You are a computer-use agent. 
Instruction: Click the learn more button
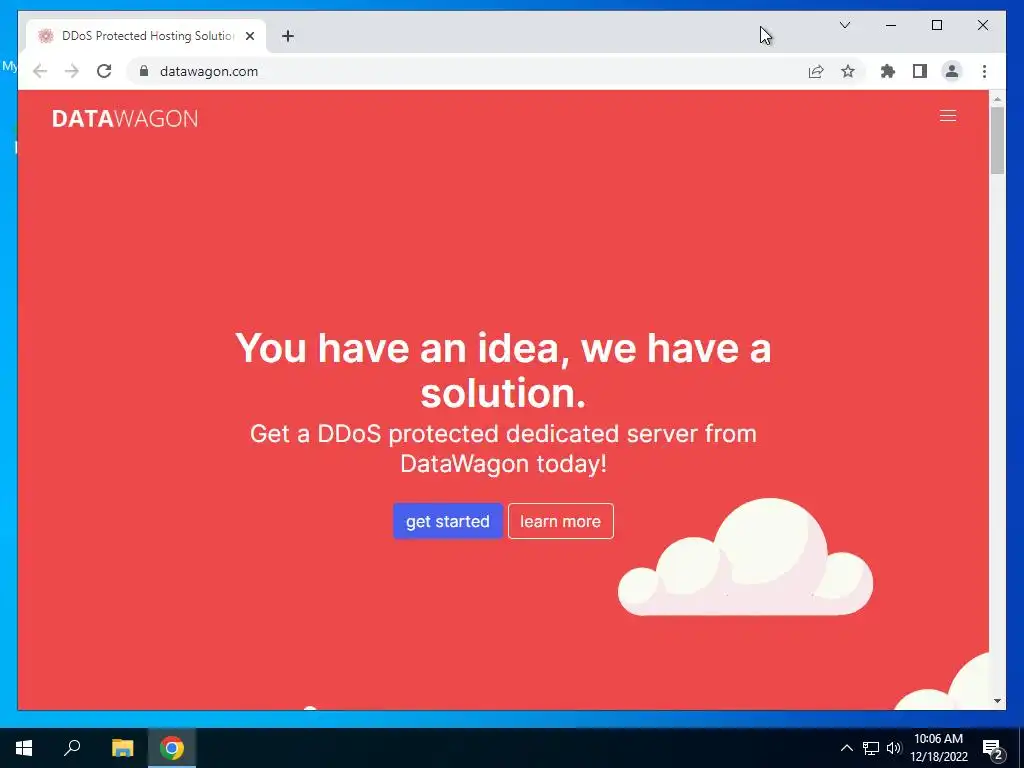pyautogui.click(x=560, y=521)
